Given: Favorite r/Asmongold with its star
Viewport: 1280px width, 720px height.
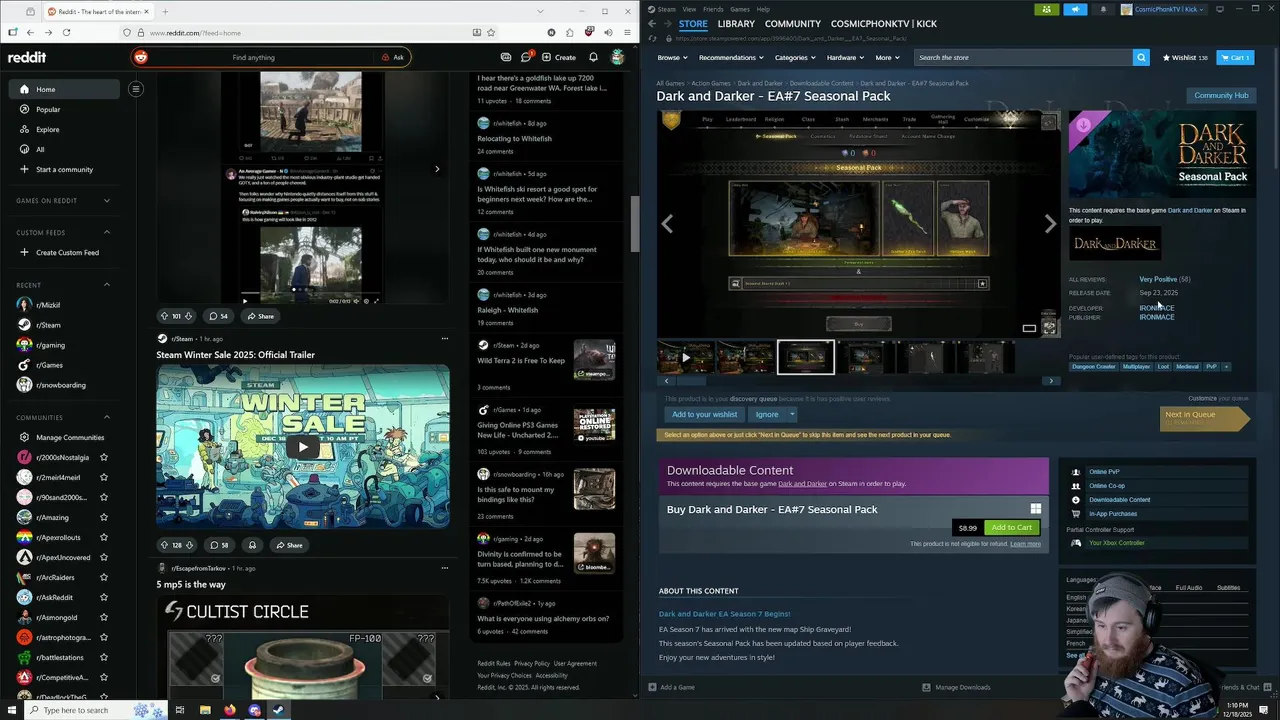Looking at the screenshot, I should click(x=104, y=617).
